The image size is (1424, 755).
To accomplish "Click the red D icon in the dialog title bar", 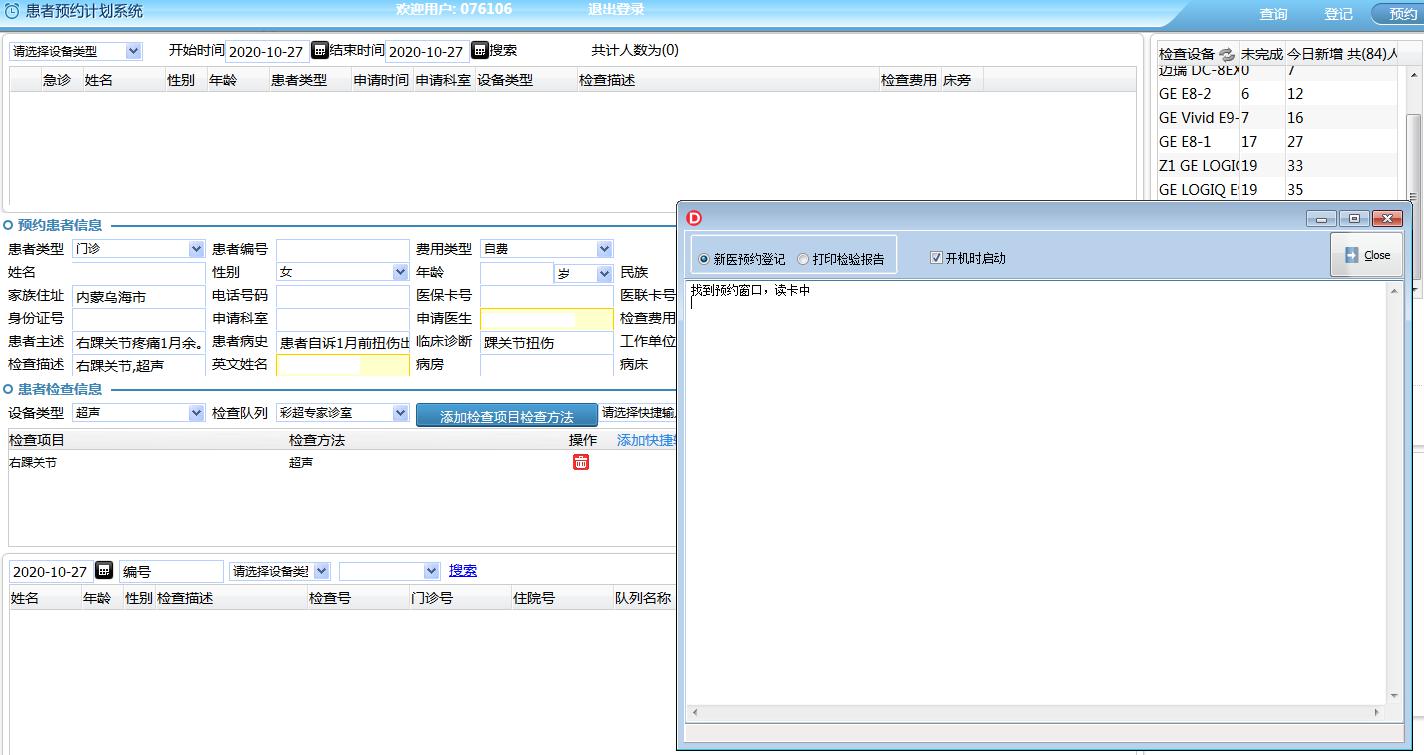I will click(x=694, y=218).
